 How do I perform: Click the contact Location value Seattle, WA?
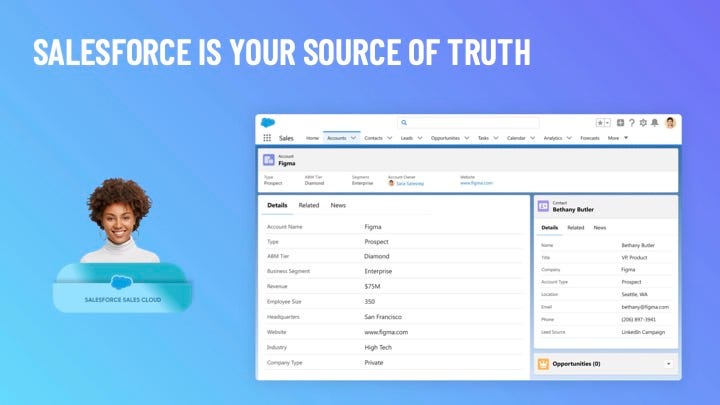(x=635, y=294)
